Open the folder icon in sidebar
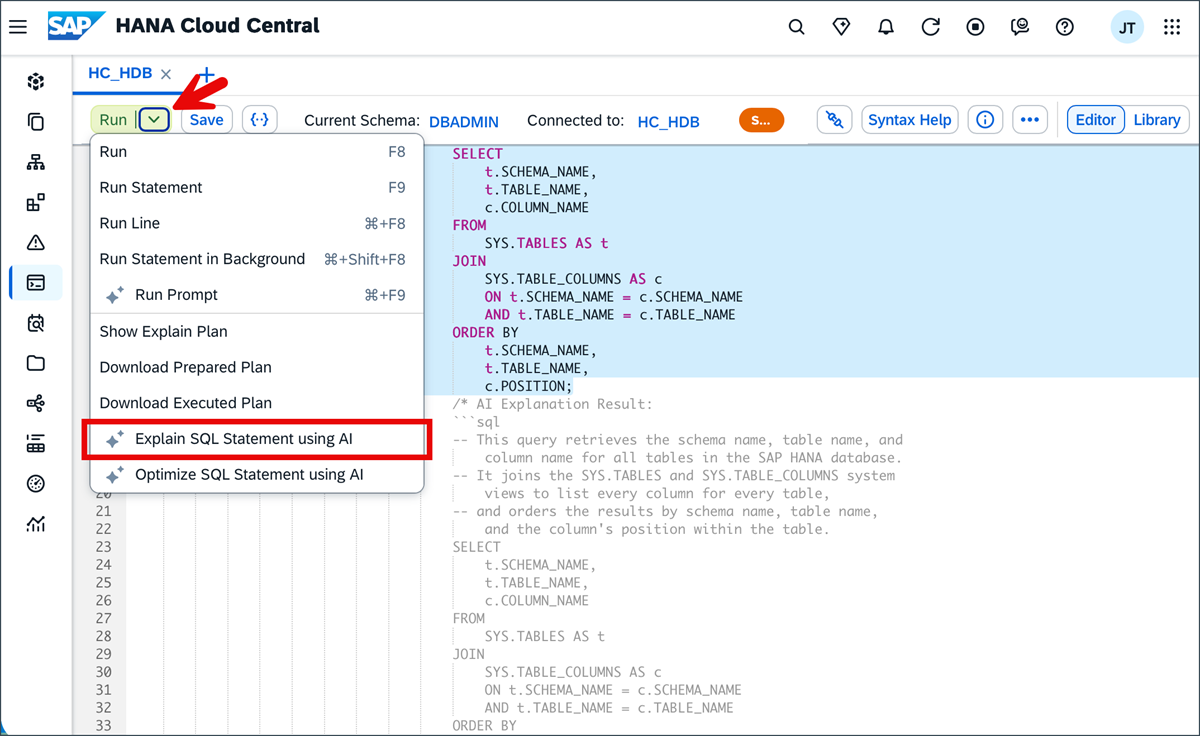Screen dimensions: 1200x736 pos(36,363)
